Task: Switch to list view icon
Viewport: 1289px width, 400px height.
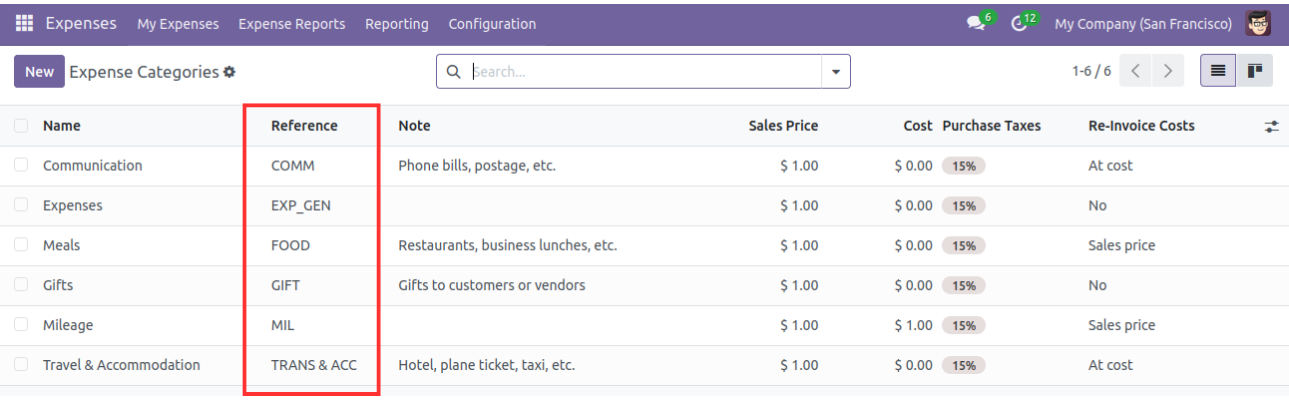Action: point(1218,71)
